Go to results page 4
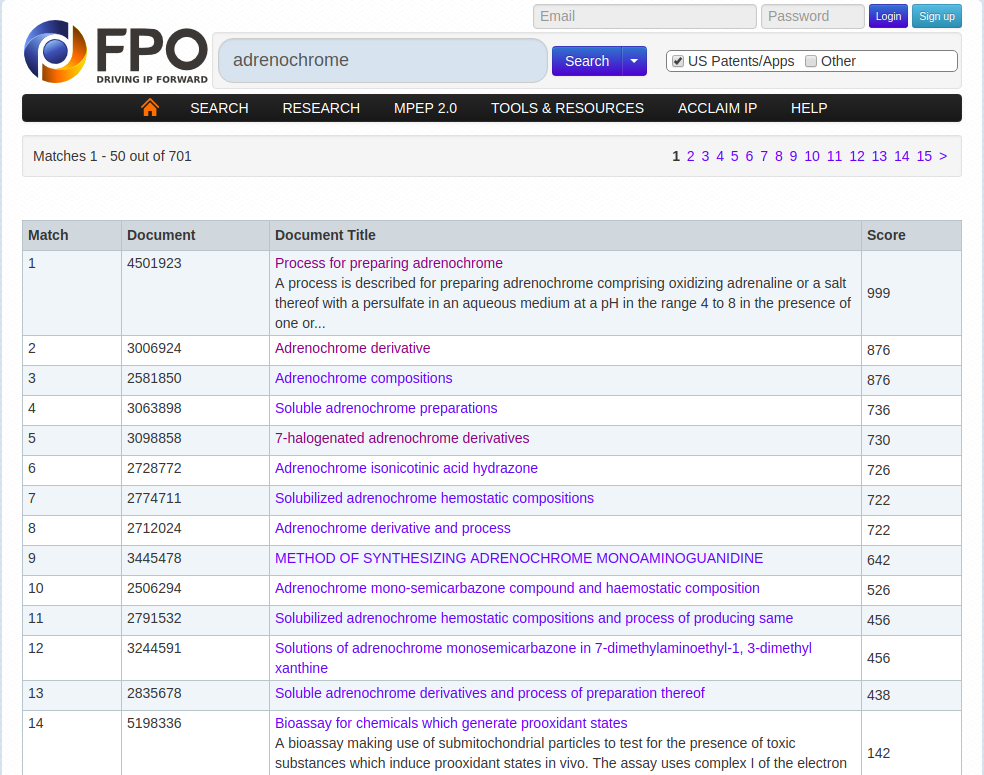 coord(720,156)
